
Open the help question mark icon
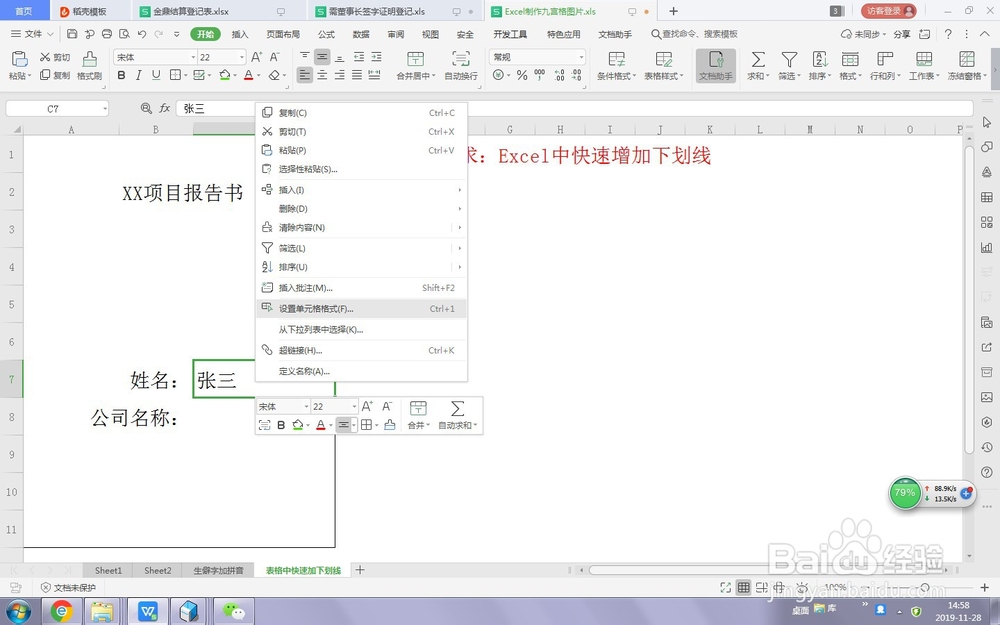point(948,34)
